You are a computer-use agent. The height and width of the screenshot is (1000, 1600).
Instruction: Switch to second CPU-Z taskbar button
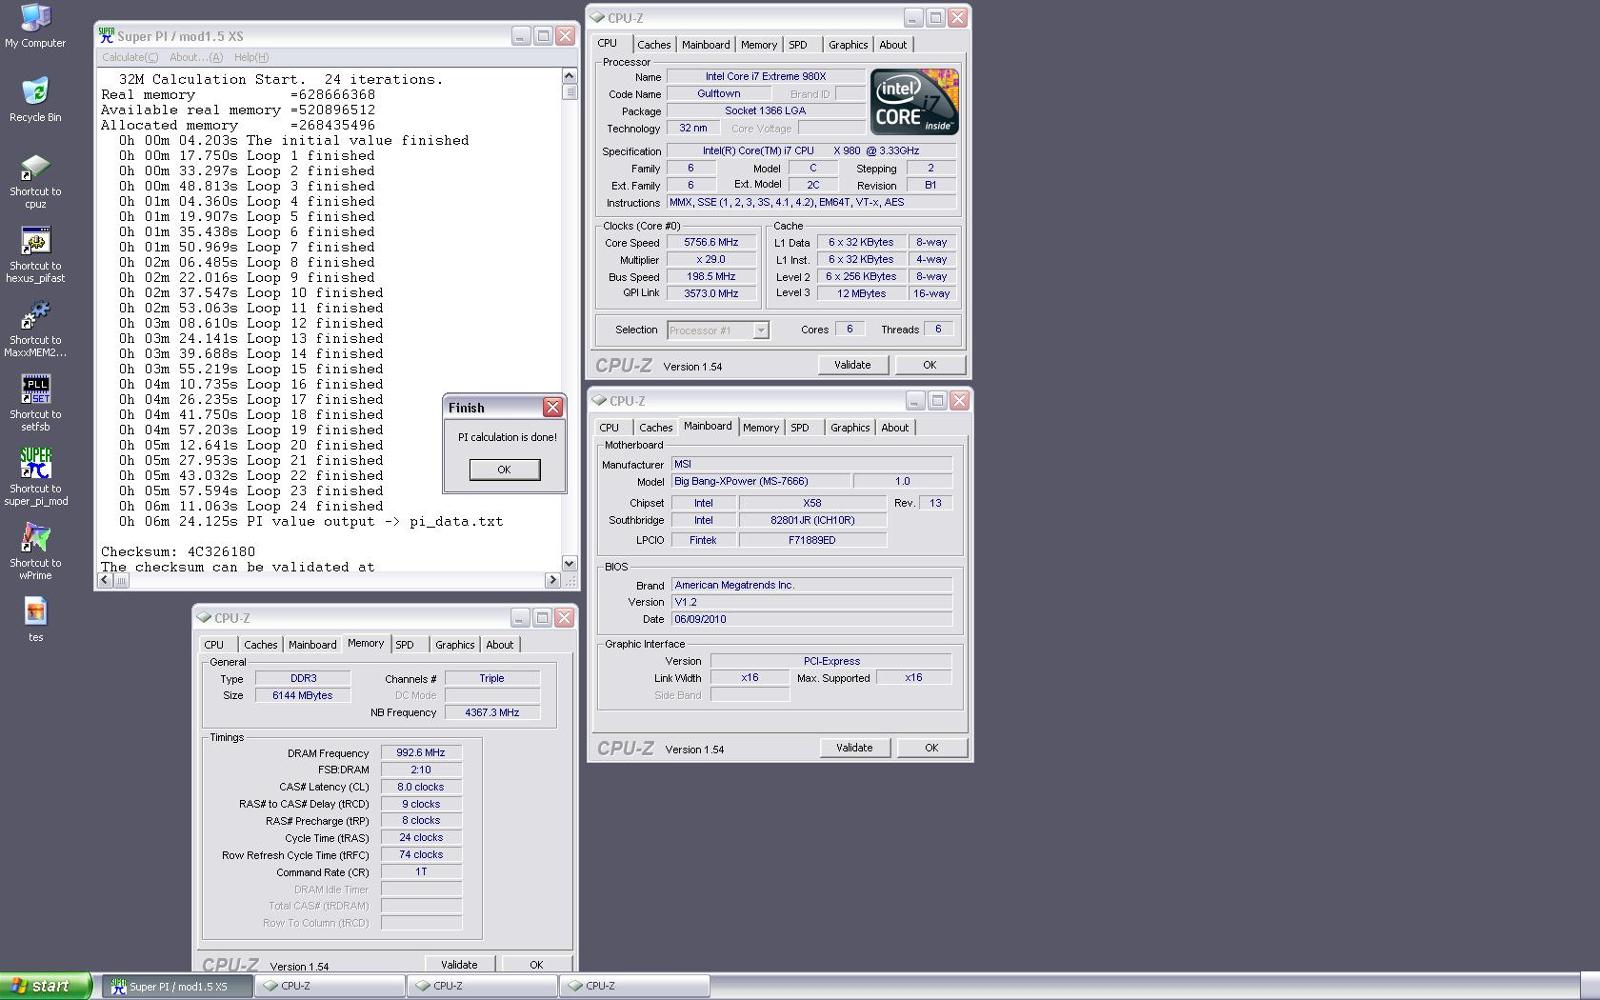click(483, 986)
